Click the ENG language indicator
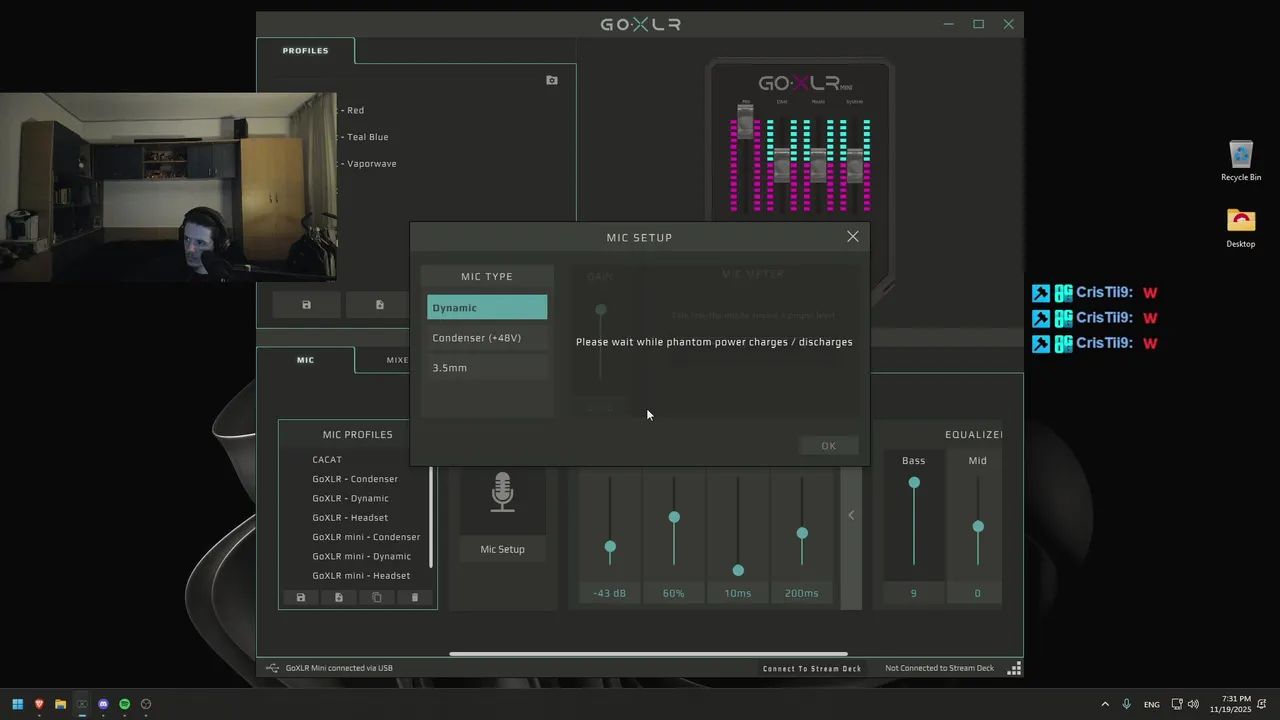The width and height of the screenshot is (1280, 720). pos(1152,704)
